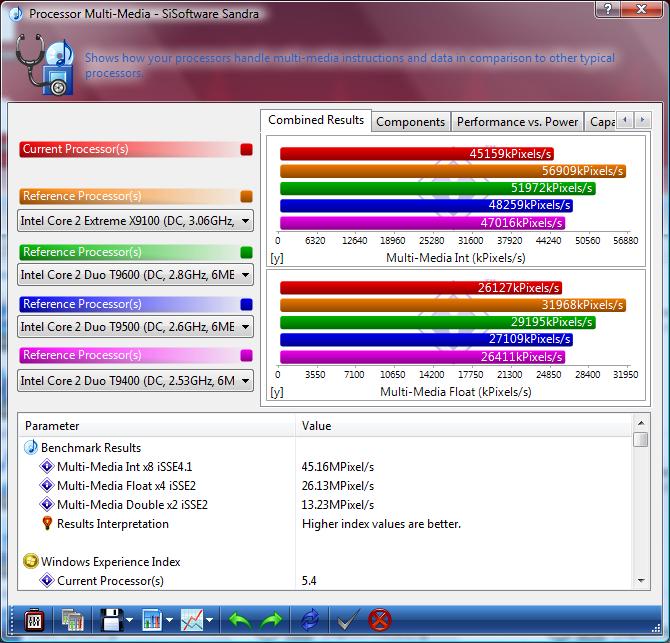Toggle the blue Reference Processor checkbox
The image size is (670, 643).
point(247,304)
